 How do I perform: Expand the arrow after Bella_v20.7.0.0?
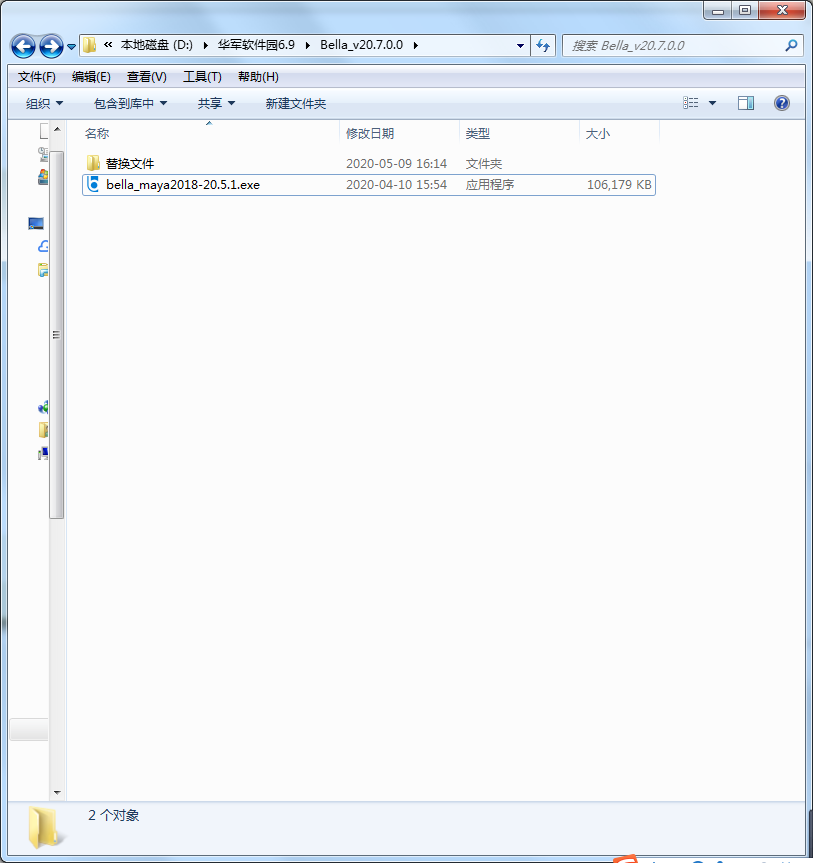click(416, 45)
